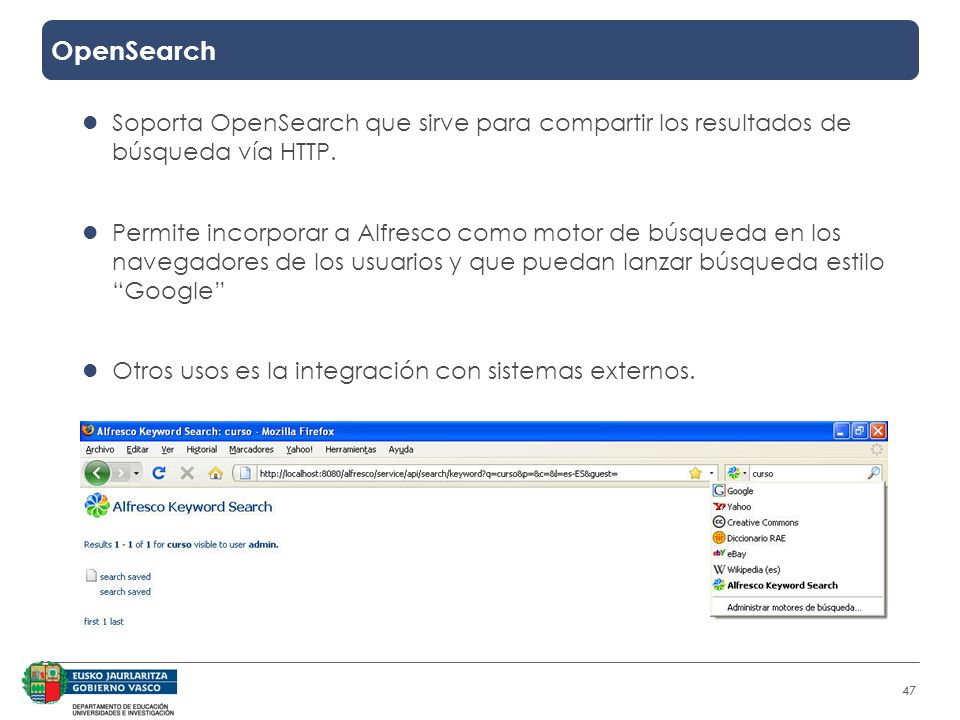Select Creative Commons search engine
Viewport: 960px width, 720px height.
click(x=797, y=523)
